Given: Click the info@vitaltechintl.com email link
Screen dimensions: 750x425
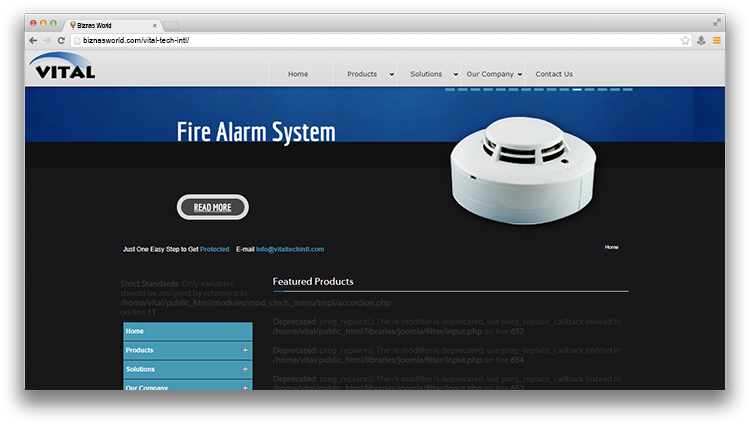Looking at the screenshot, I should 290,249.
